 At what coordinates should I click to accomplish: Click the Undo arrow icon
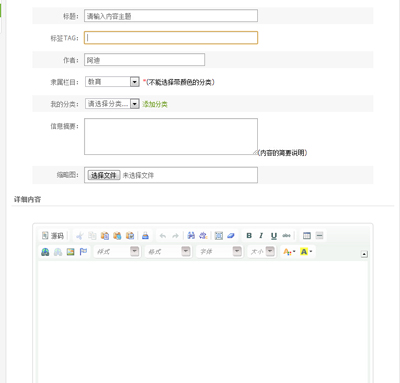tap(163, 236)
